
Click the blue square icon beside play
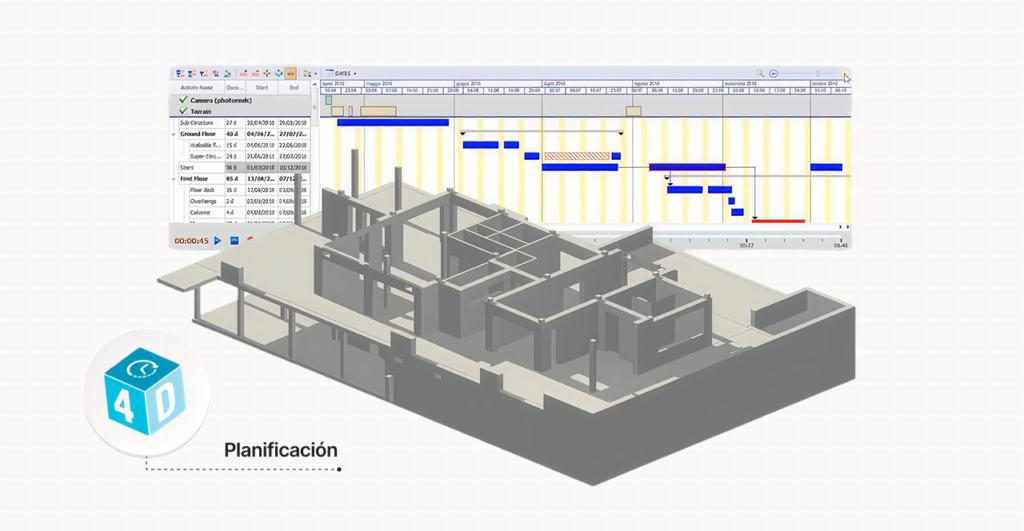coord(234,240)
